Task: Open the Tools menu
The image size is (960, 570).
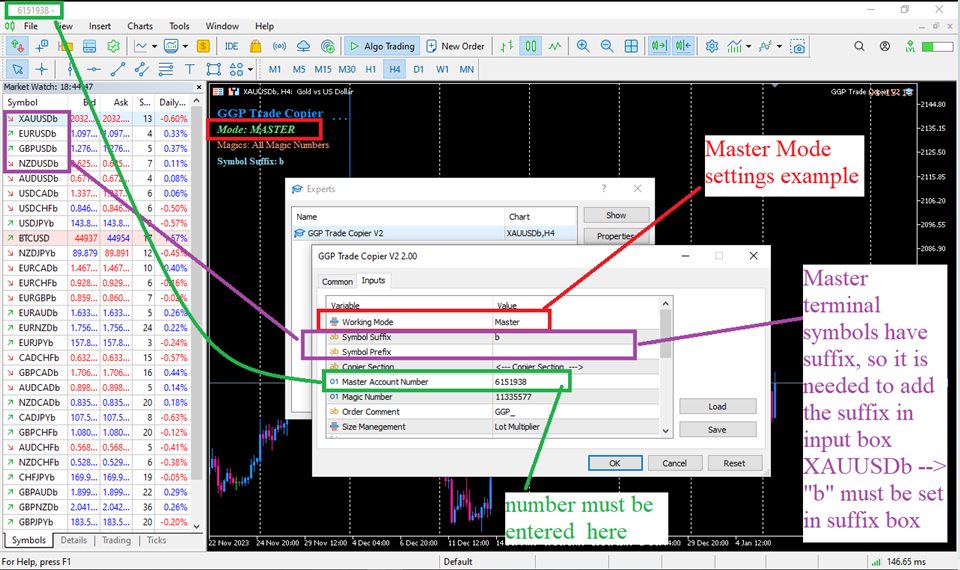Action: pos(179,26)
